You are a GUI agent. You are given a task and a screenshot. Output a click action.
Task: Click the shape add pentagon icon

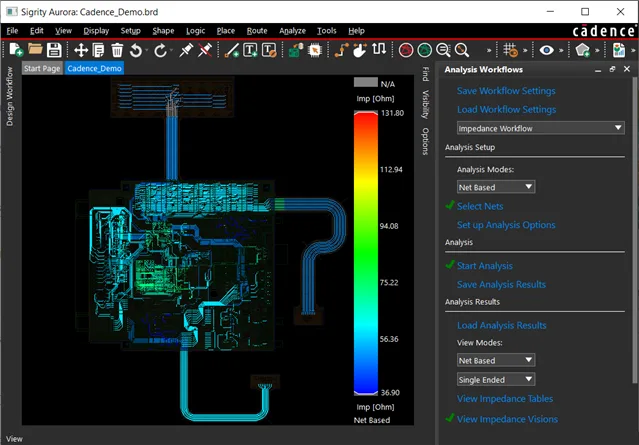pyautogui.click(x=582, y=50)
